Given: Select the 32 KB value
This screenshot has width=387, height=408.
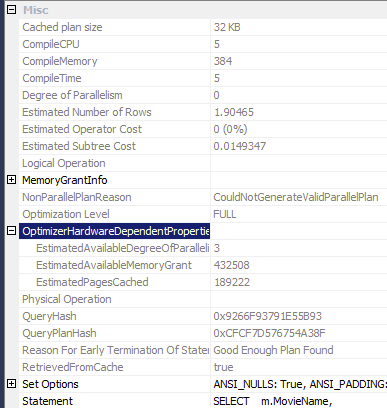Looking at the screenshot, I should [x=227, y=27].
